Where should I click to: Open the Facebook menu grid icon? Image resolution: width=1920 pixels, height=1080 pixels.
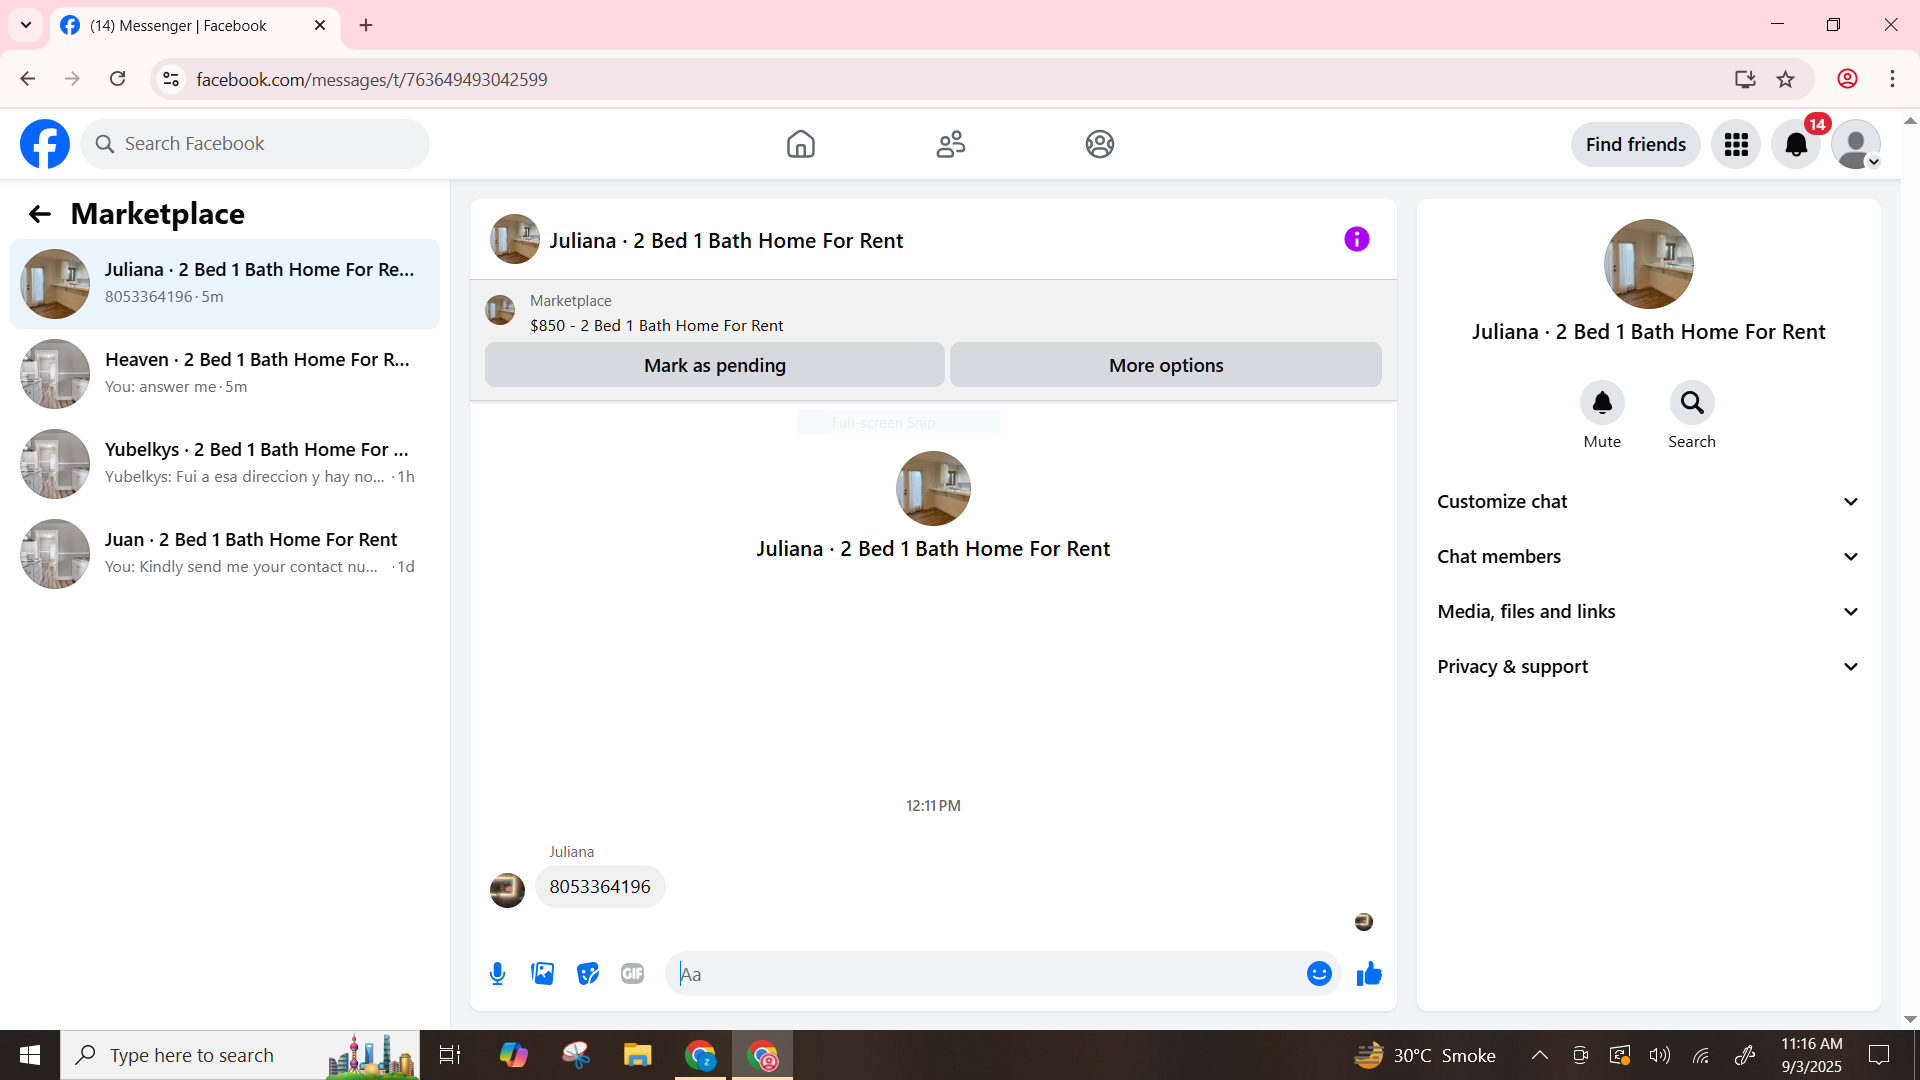[x=1736, y=145]
